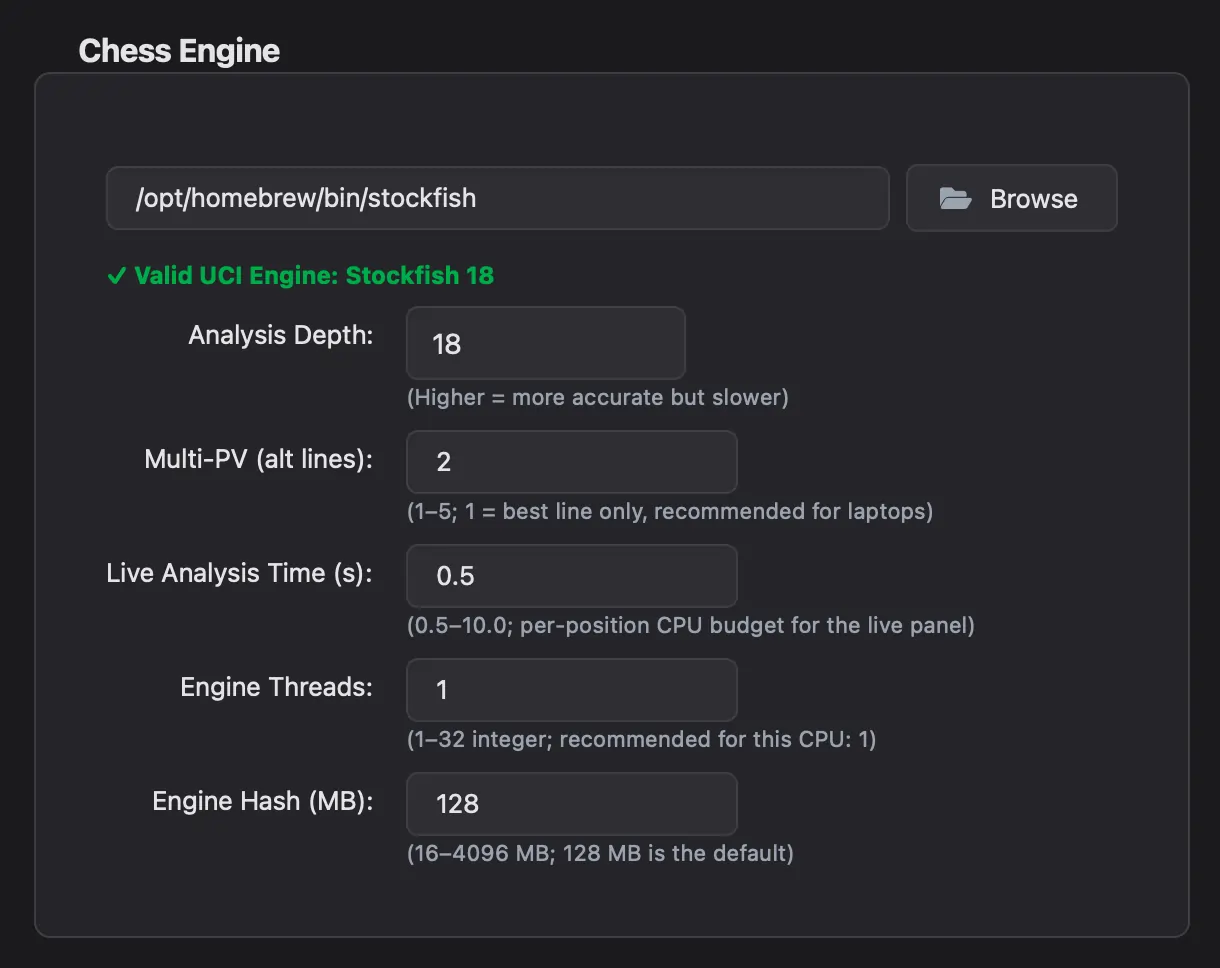Click the '1–5; 1 = best line only' hint
Viewport: 1220px width, 968px height.
pyautogui.click(x=670, y=511)
